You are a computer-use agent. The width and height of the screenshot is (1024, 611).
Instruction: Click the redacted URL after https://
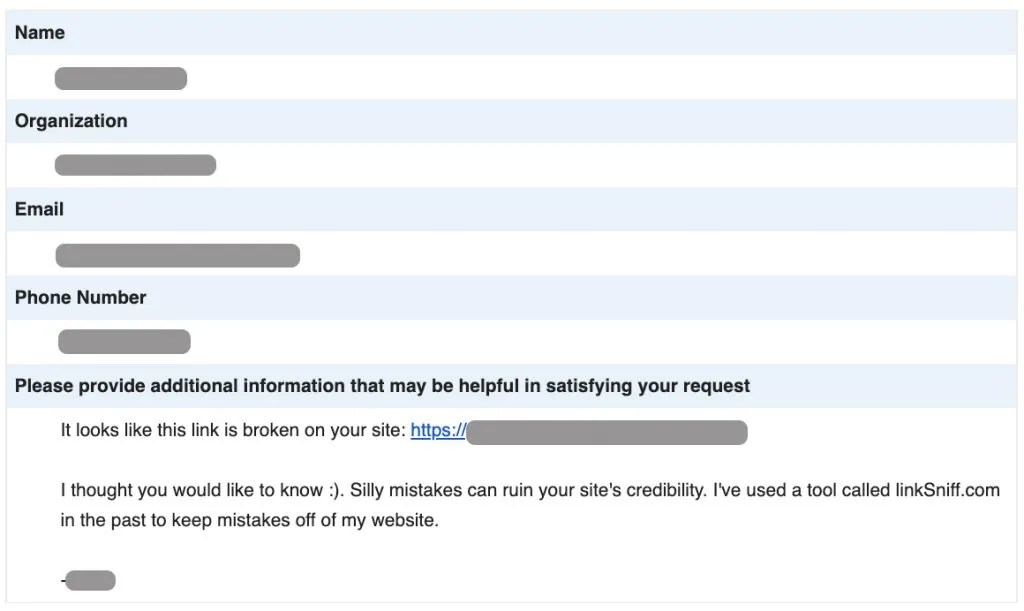(607, 432)
